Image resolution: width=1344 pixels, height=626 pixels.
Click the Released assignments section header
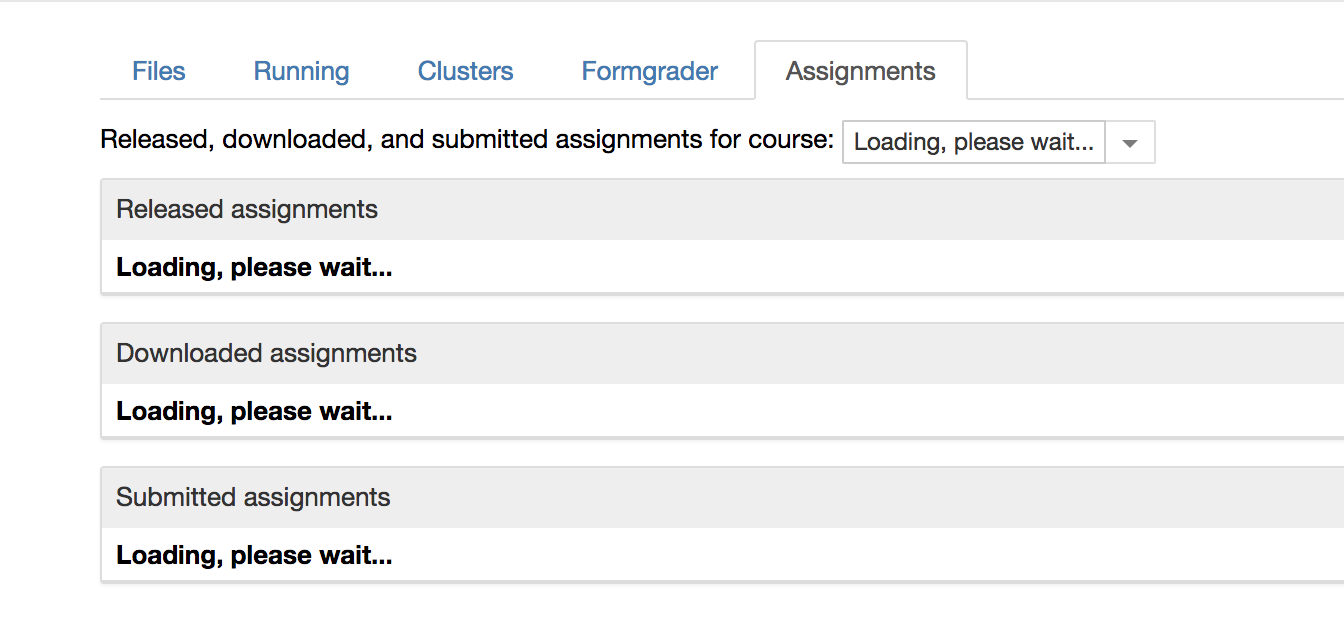(x=247, y=209)
